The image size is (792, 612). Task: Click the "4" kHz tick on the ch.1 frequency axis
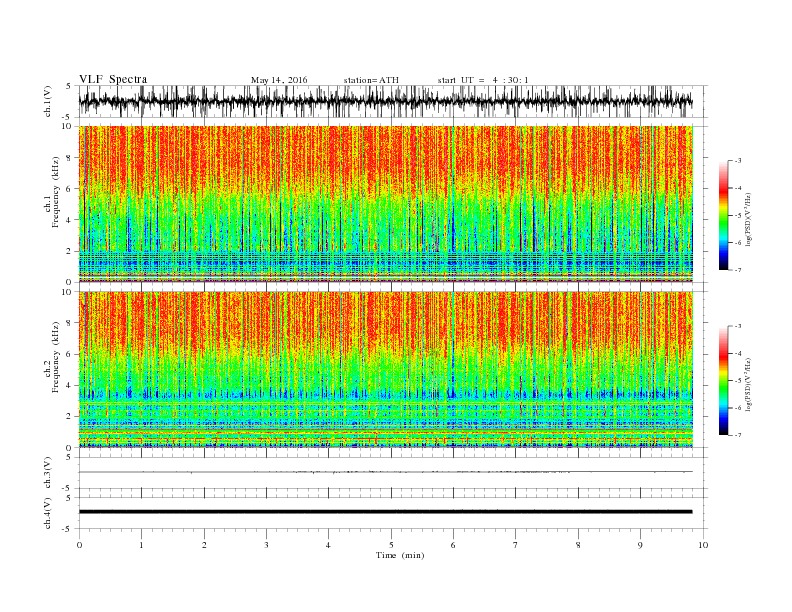click(x=70, y=220)
